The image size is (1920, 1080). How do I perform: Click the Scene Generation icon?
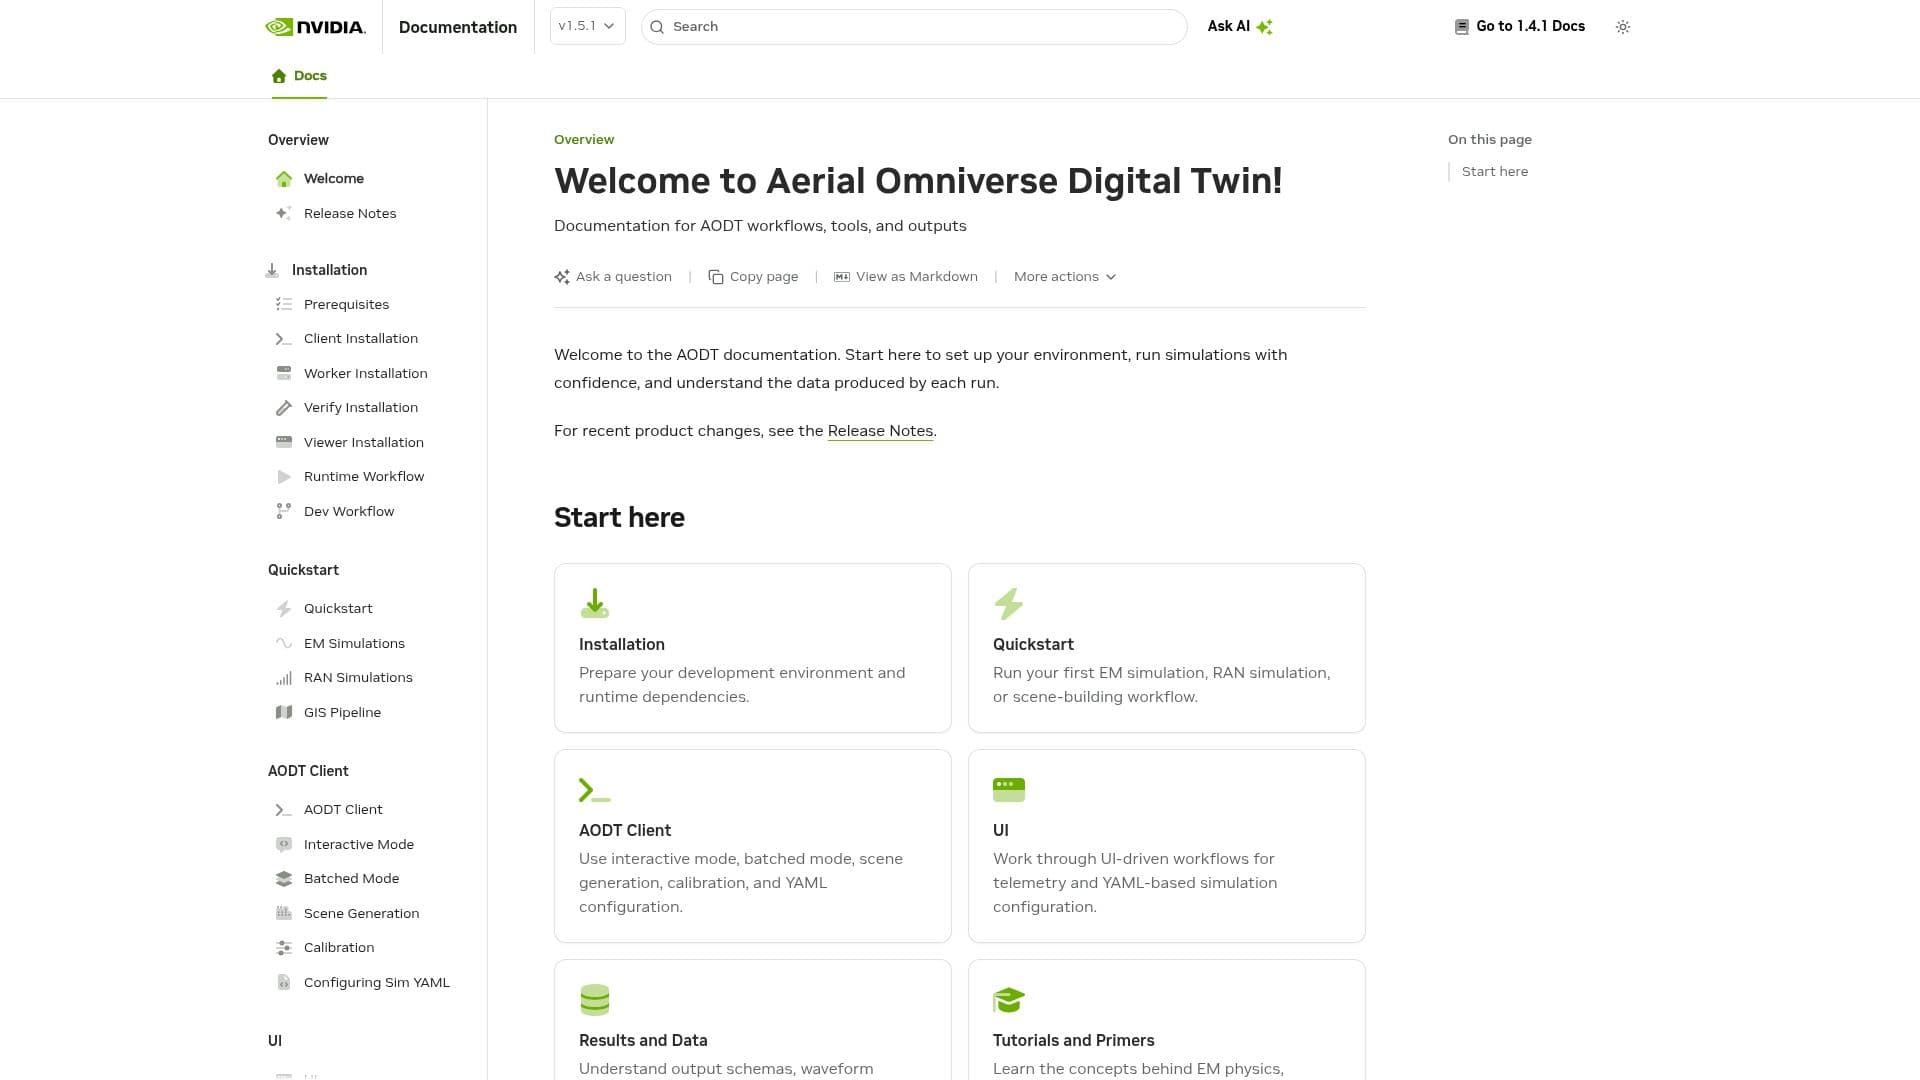tap(284, 913)
